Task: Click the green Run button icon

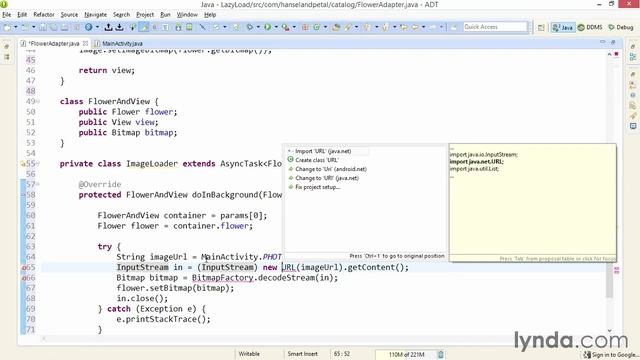Action: pyautogui.click(x=267, y=27)
